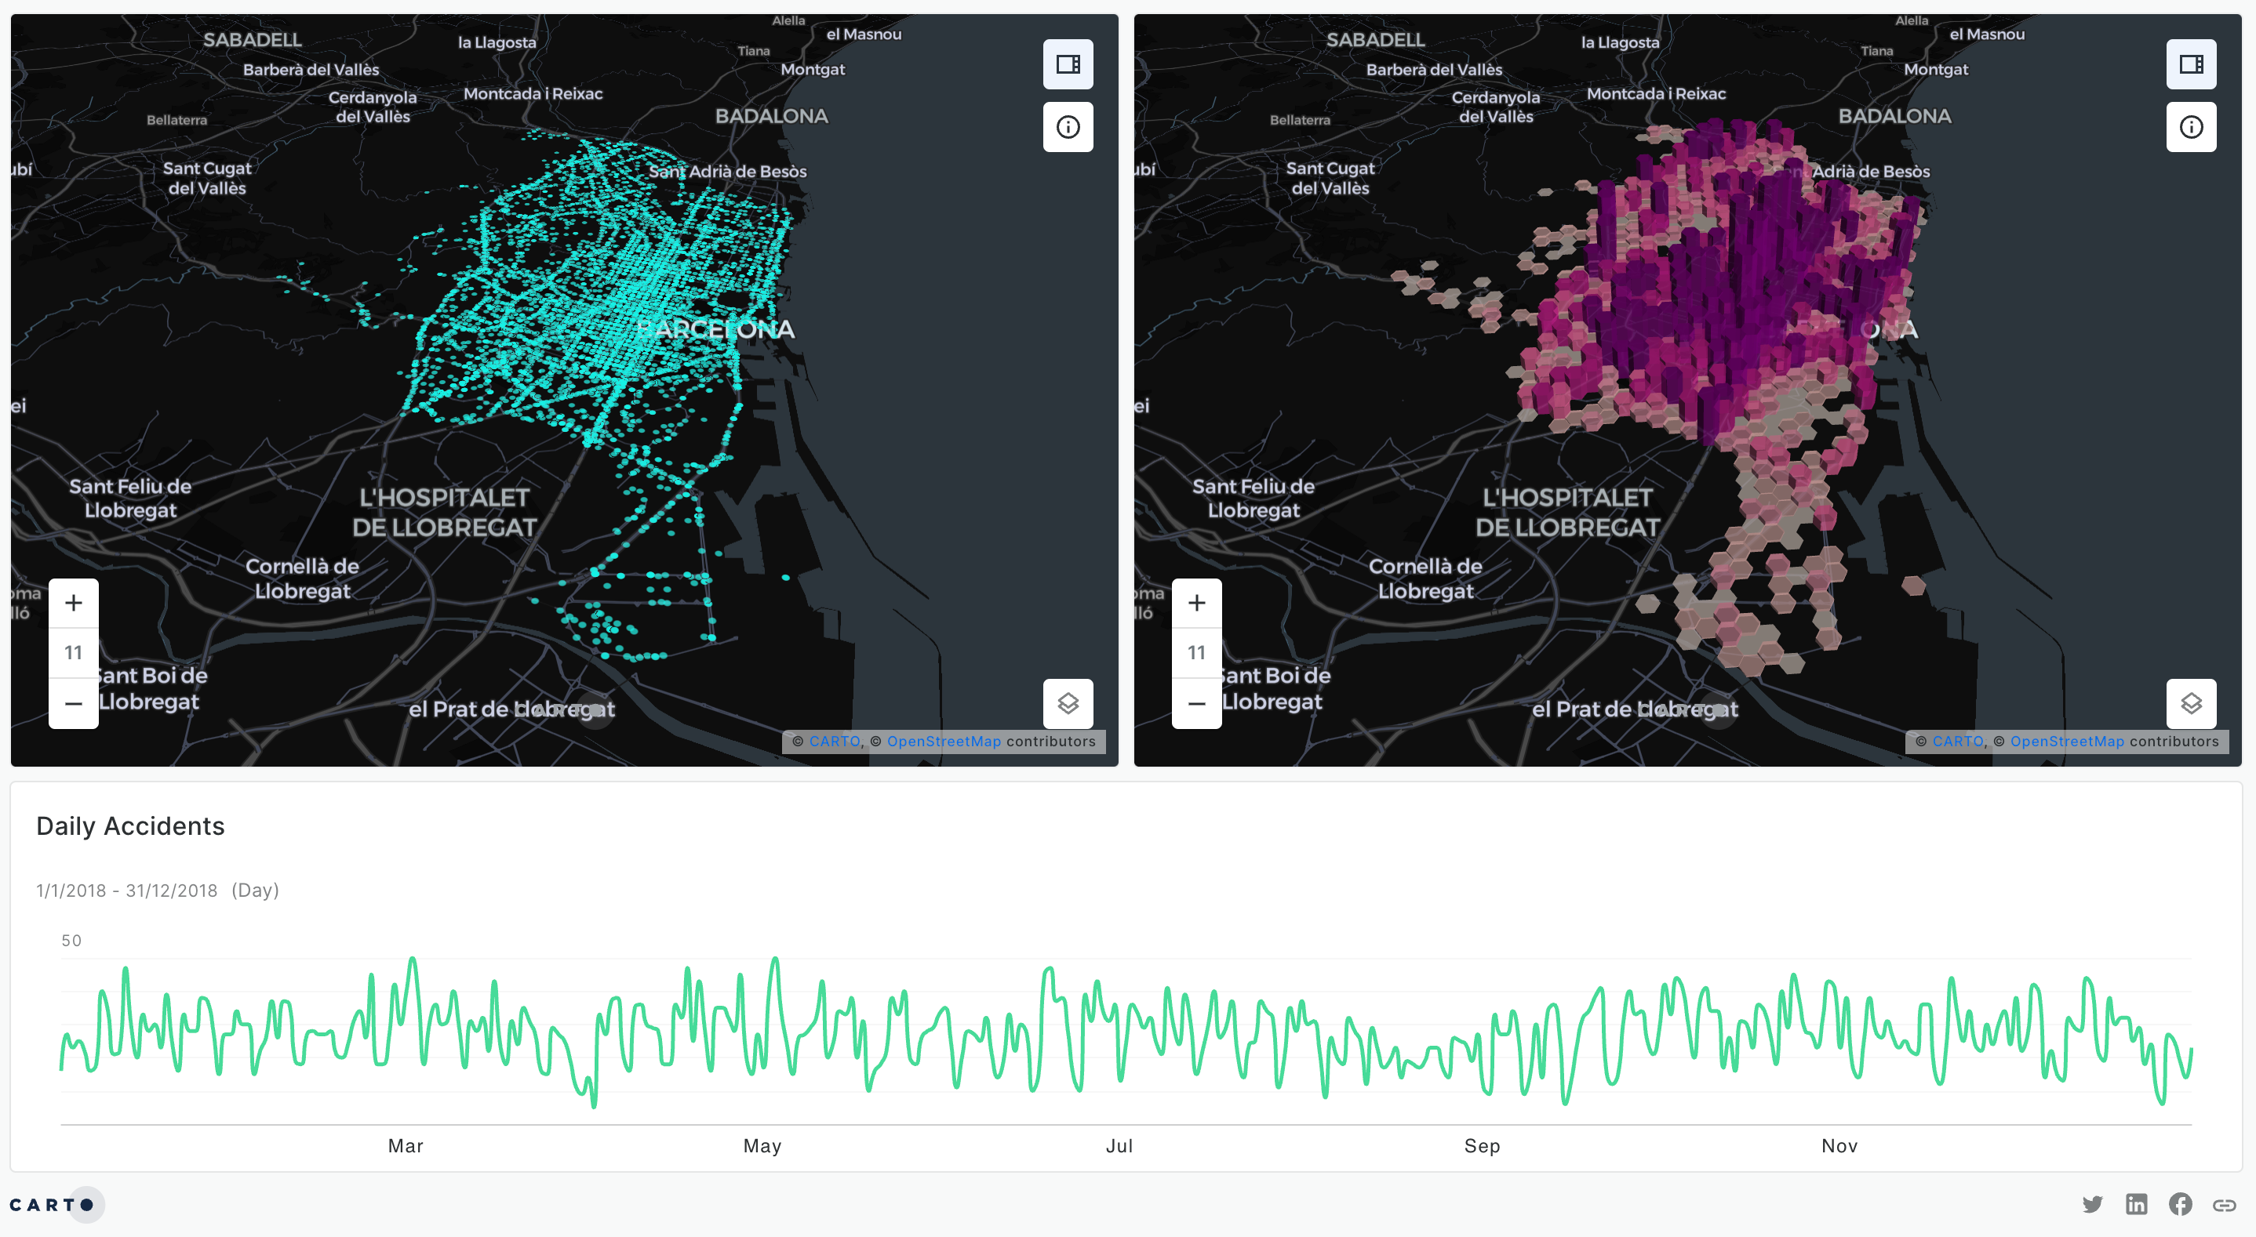
Task: Open info button on right map
Action: pos(2190,127)
